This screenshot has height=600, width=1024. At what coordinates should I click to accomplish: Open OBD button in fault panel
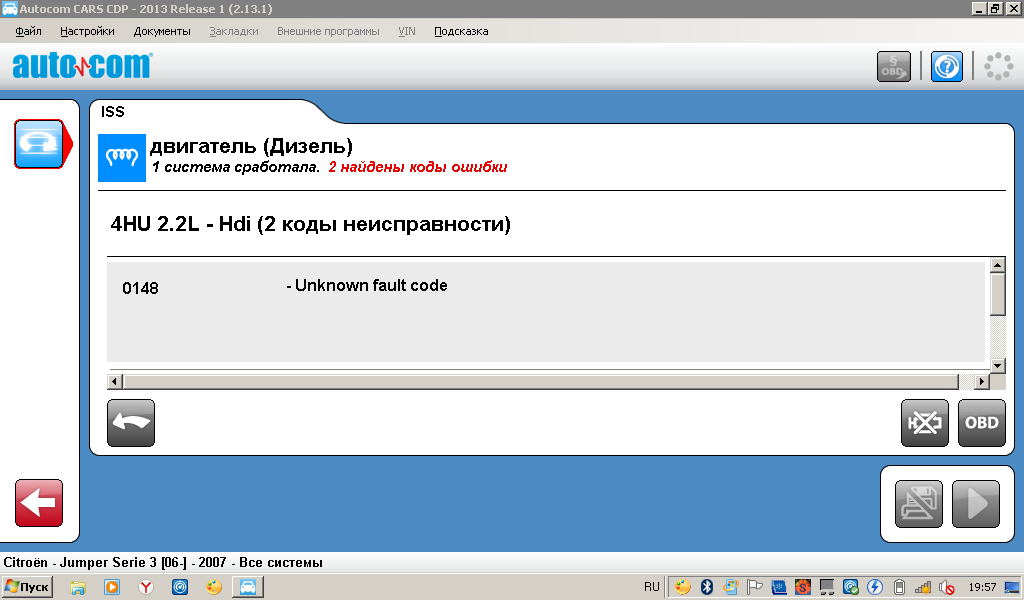click(x=982, y=423)
